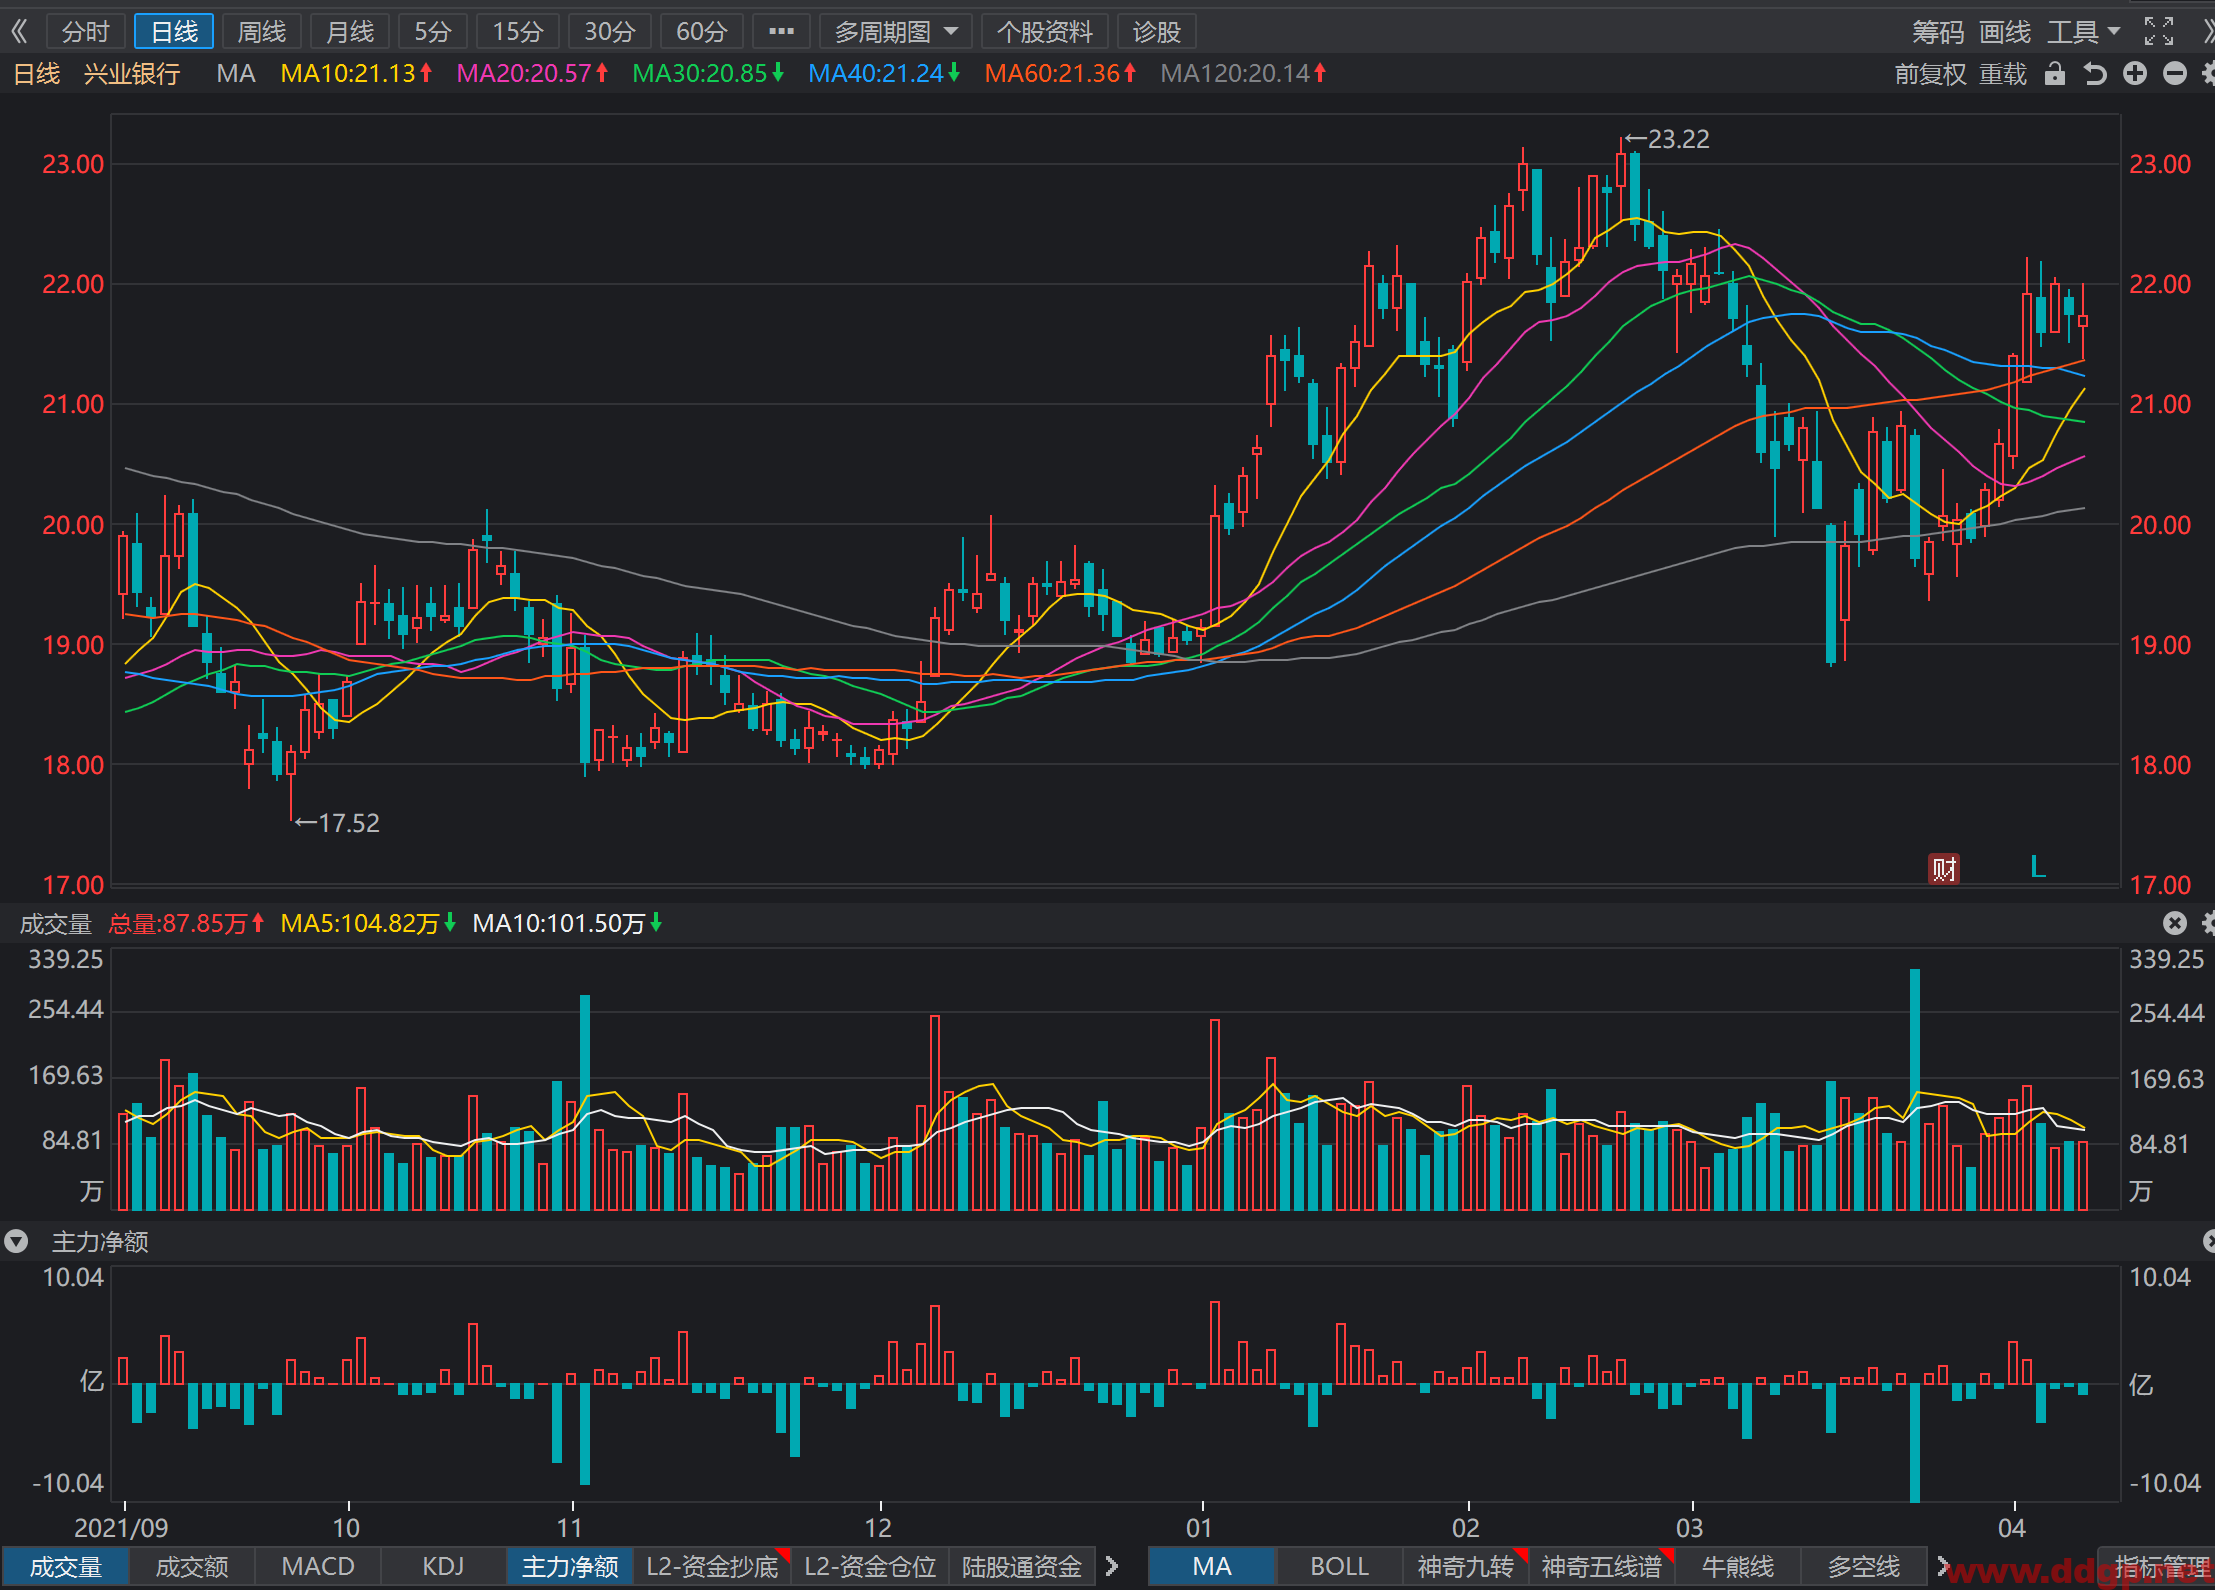Screen dimensions: 2215x1590
Task: Switch to 周线 weekly period
Action: (x=261, y=32)
